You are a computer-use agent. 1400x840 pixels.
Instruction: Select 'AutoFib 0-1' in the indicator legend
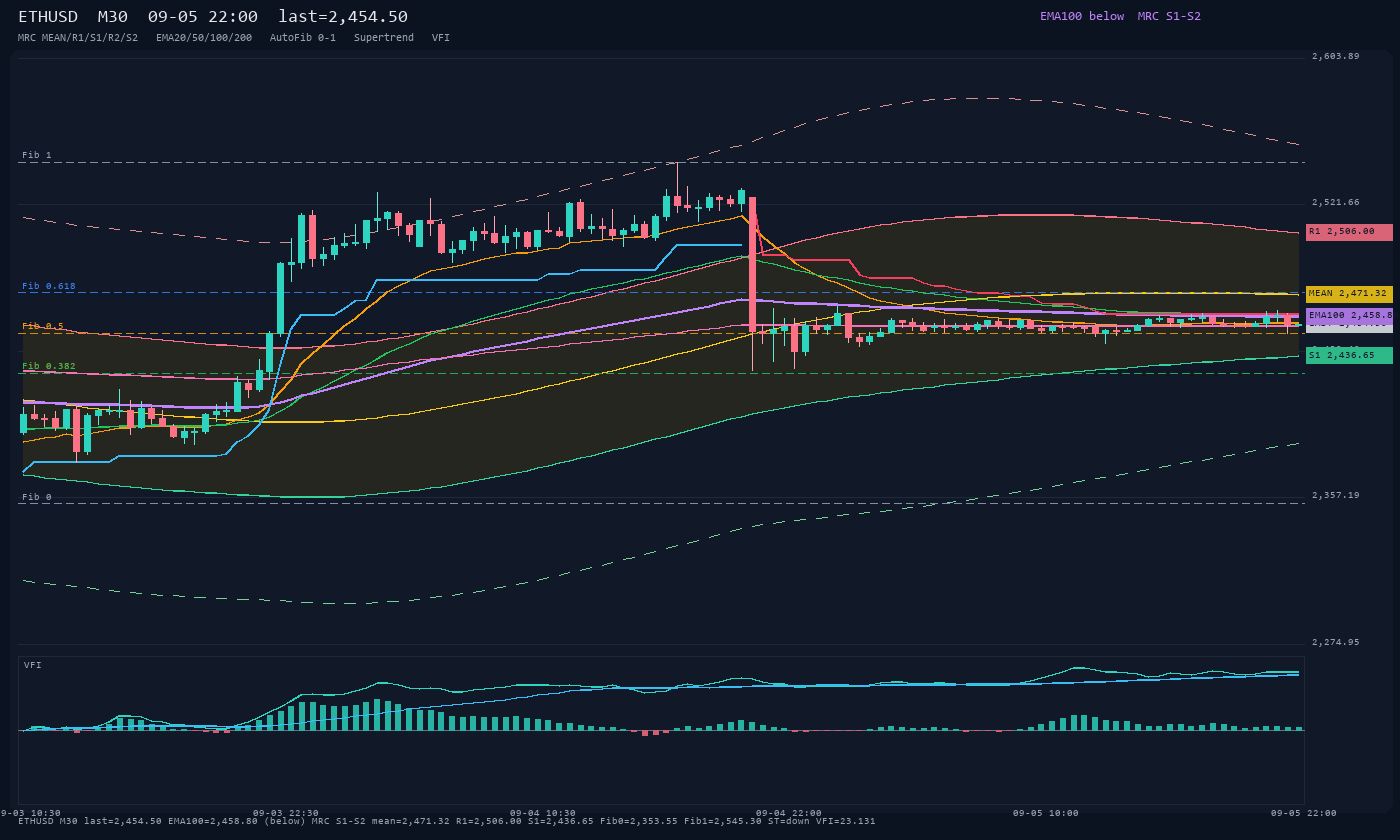(303, 38)
